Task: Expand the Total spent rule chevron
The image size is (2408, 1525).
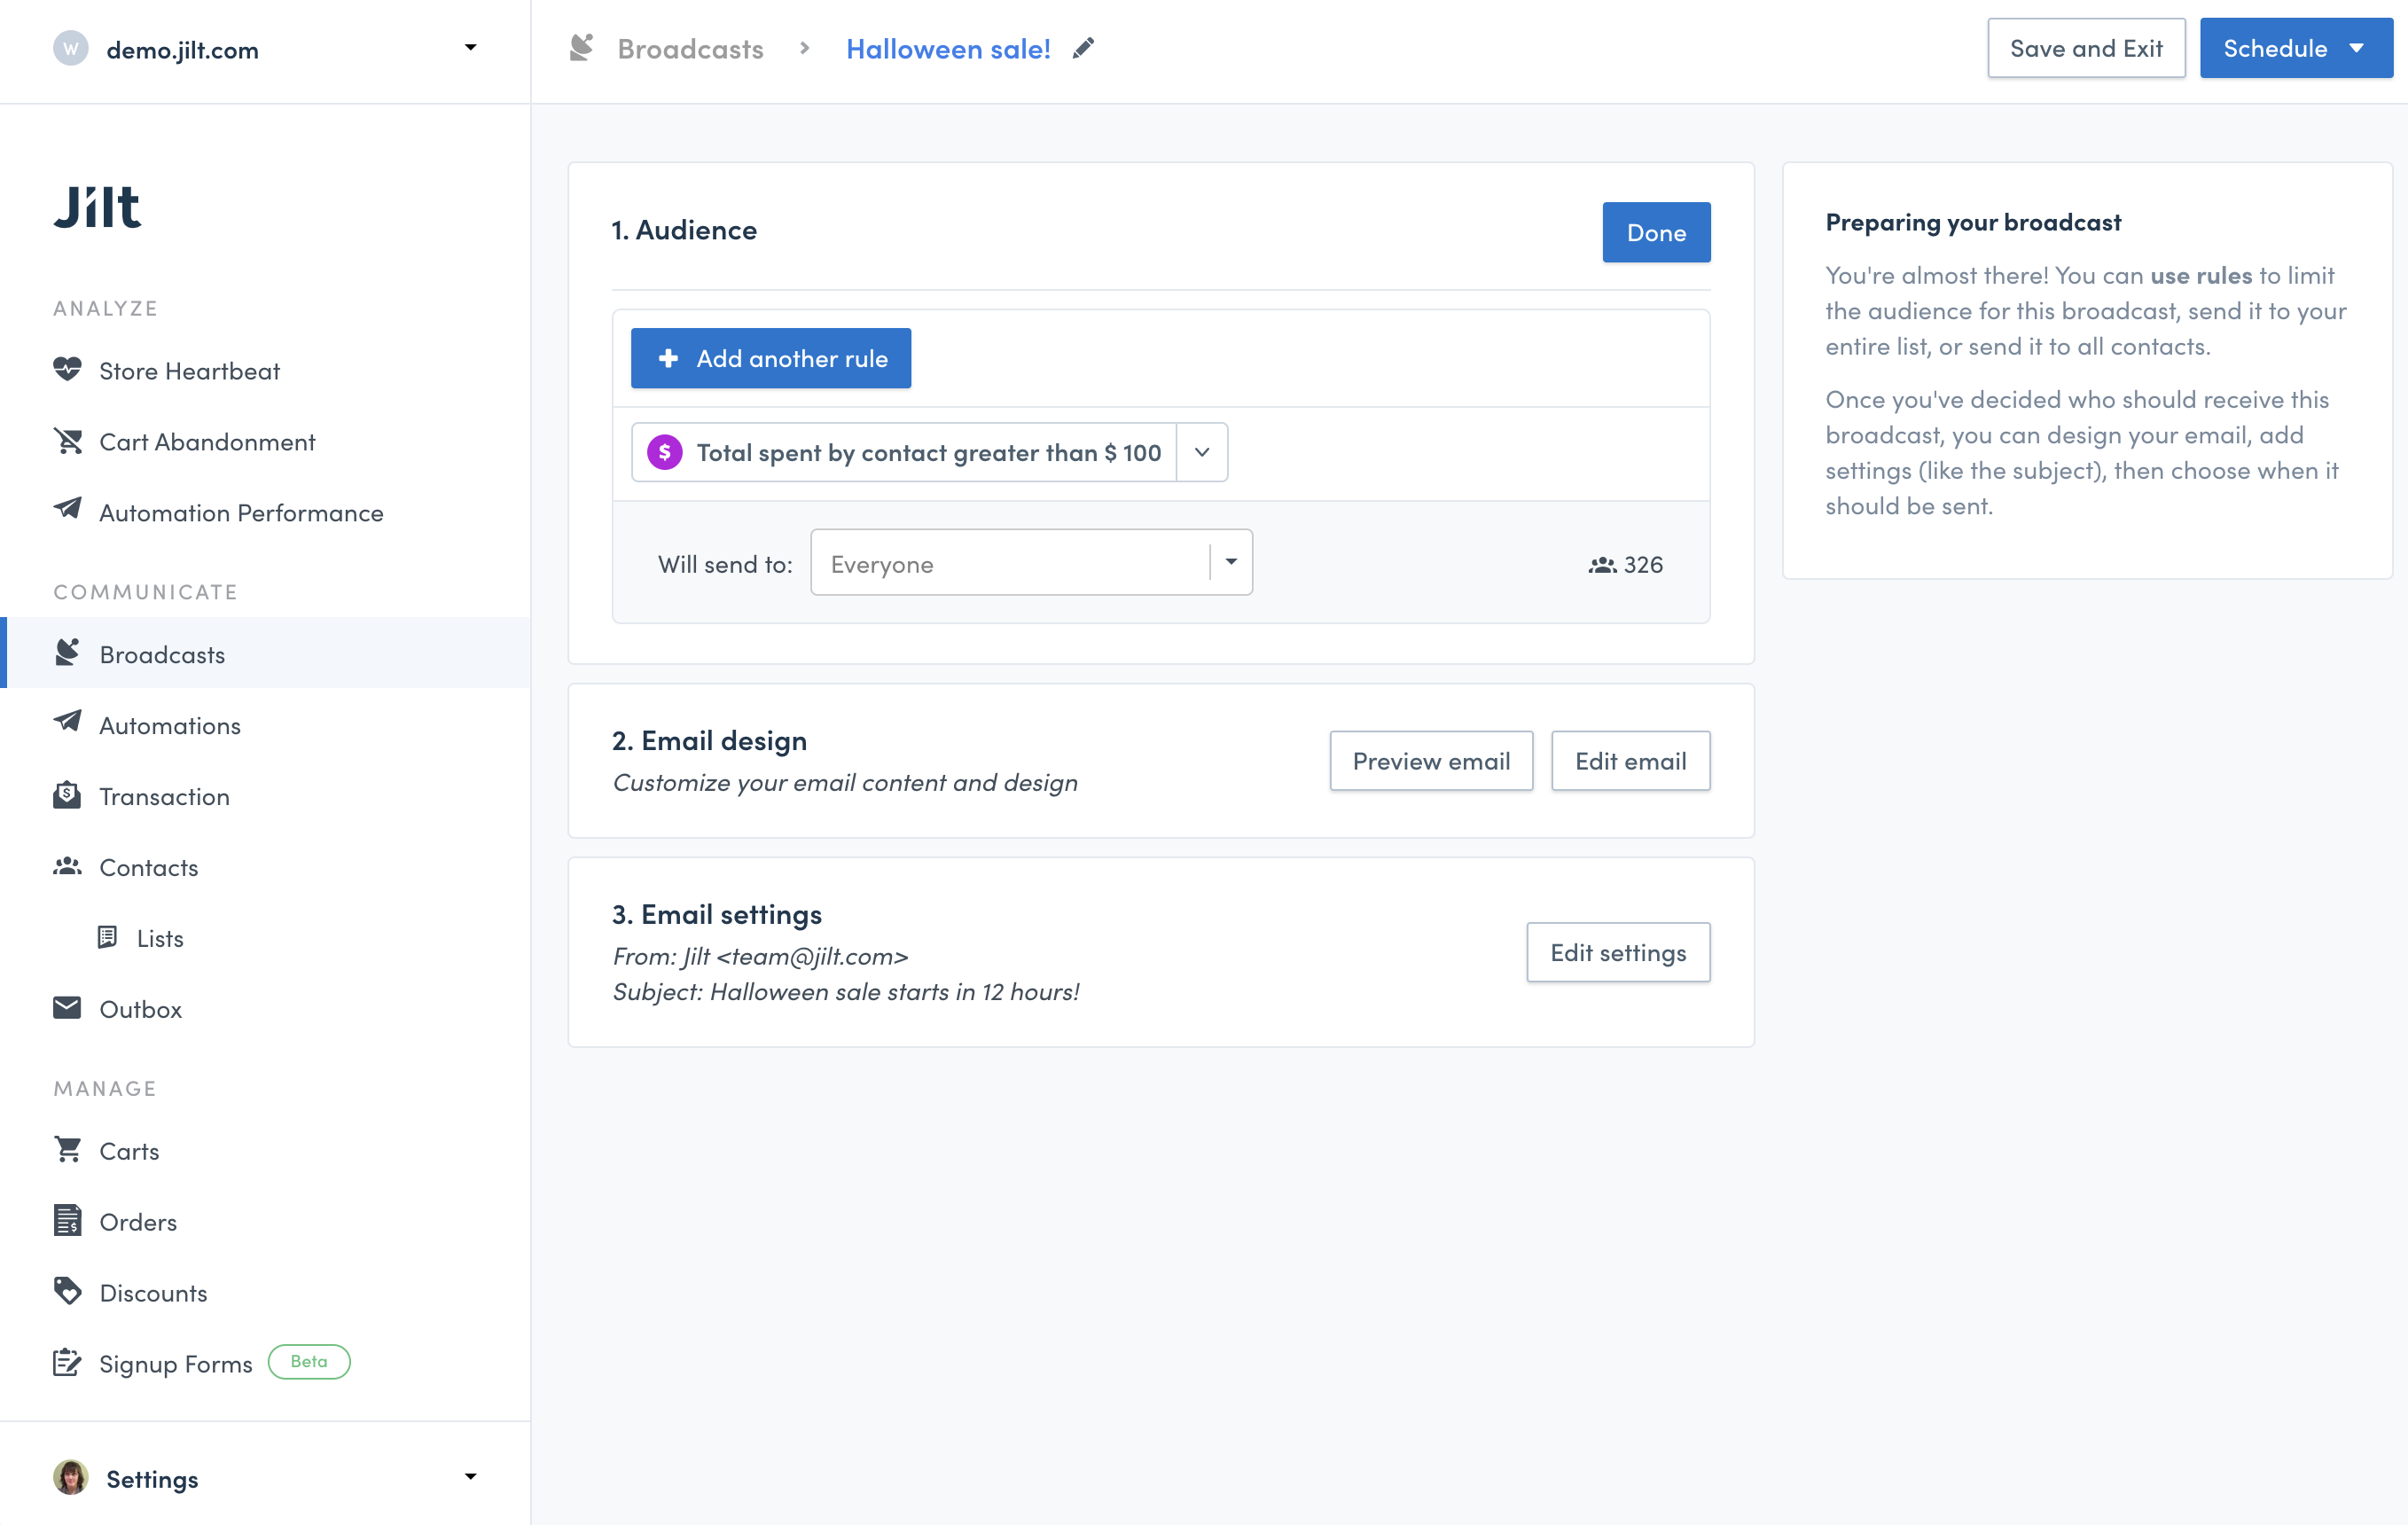Action: pyautogui.click(x=1202, y=453)
